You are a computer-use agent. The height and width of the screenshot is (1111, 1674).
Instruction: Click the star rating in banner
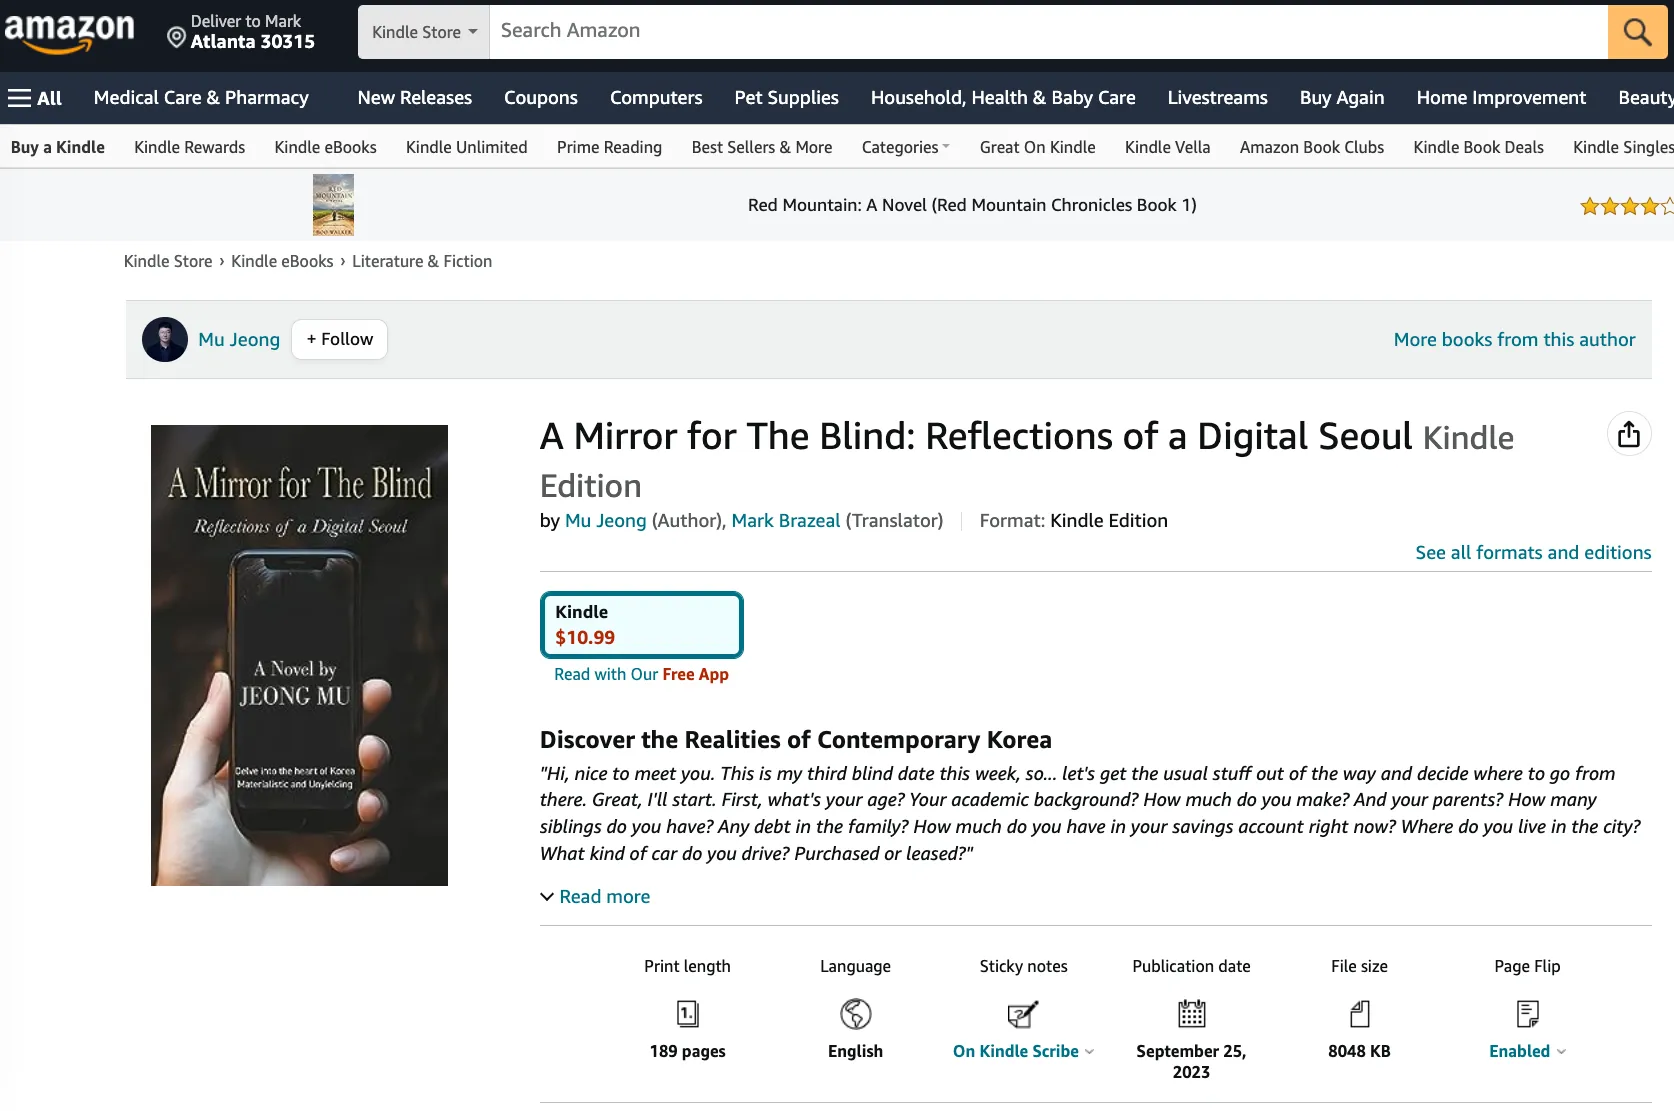pyautogui.click(x=1626, y=206)
